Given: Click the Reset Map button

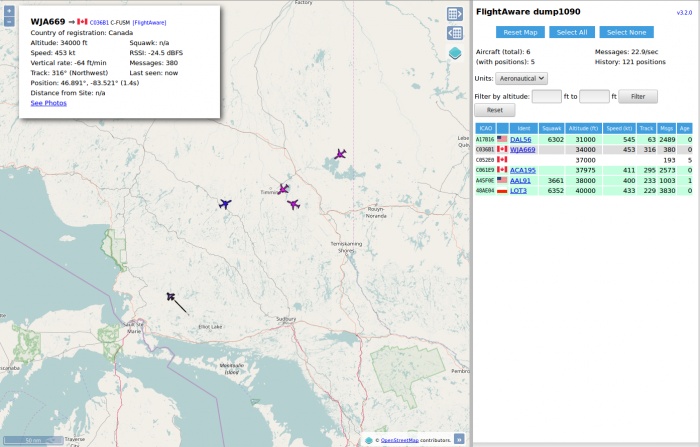Looking at the screenshot, I should (x=520, y=32).
